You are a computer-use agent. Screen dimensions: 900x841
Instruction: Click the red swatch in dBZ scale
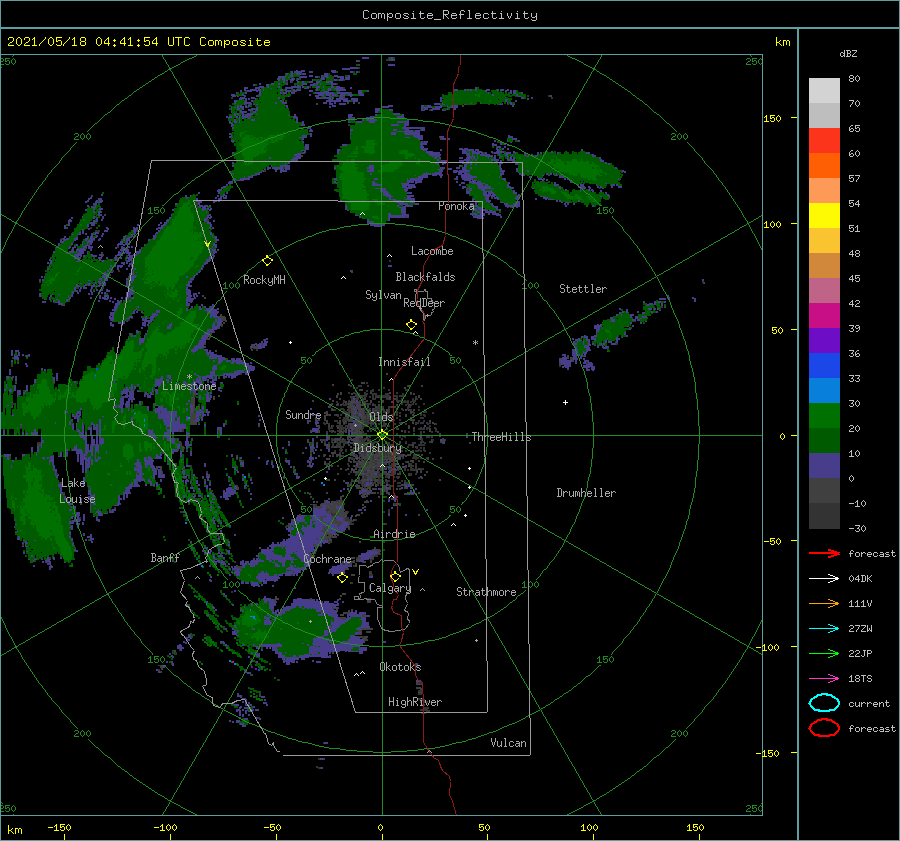[x=824, y=141]
